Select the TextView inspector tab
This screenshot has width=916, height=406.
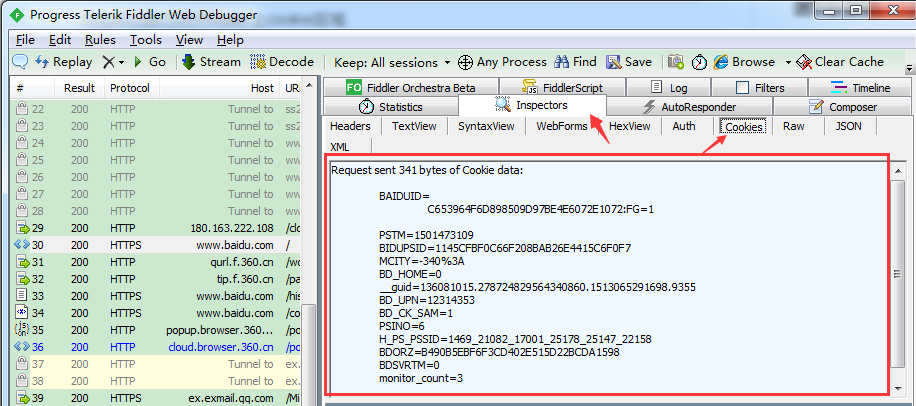click(x=414, y=126)
